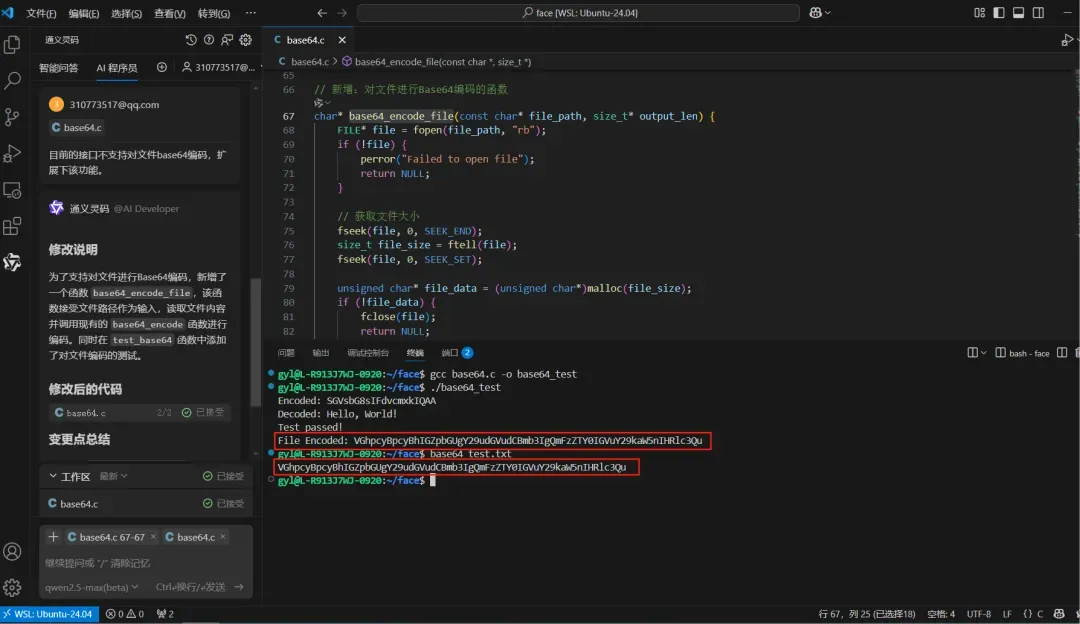Image resolution: width=1080 pixels, height=624 pixels.
Task: Click the new chat plus icon beside AI 程序员
Action: coord(162,67)
